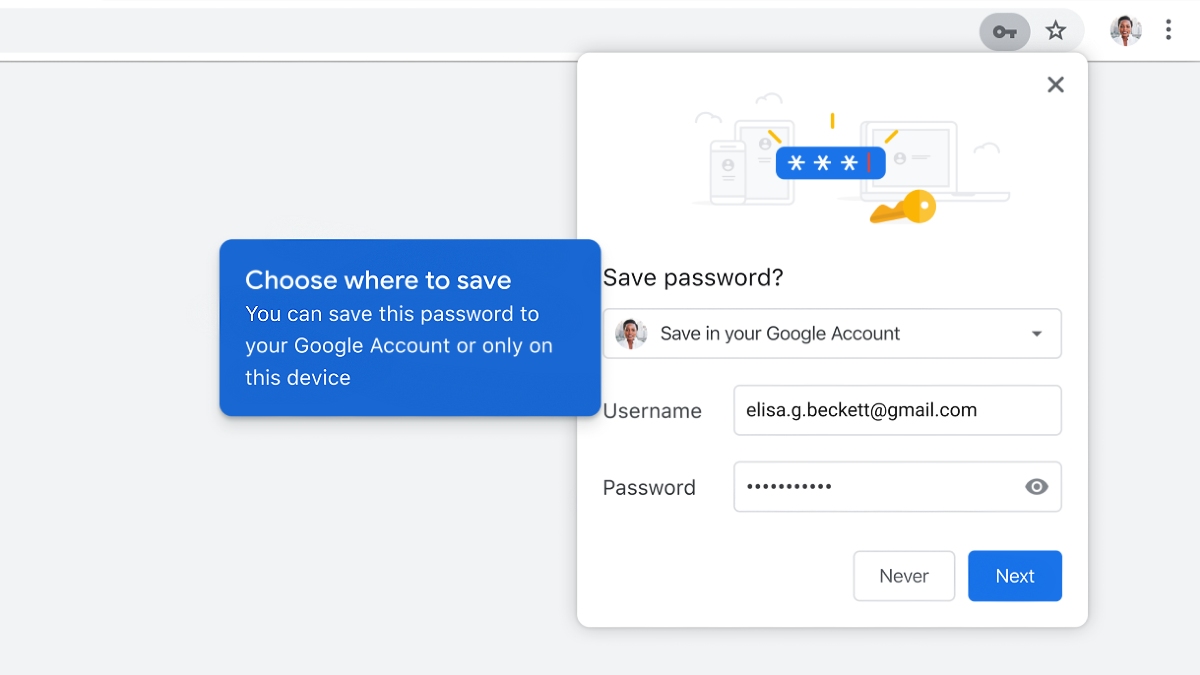Click the 'Choose where to save' tooltip
The image size is (1200, 675).
tap(410, 328)
